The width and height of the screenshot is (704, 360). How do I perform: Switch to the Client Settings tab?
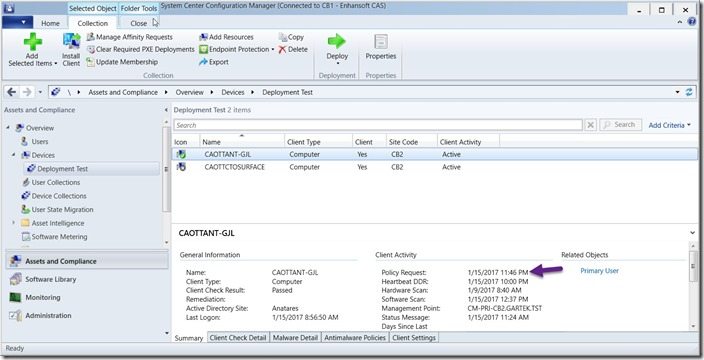click(414, 338)
